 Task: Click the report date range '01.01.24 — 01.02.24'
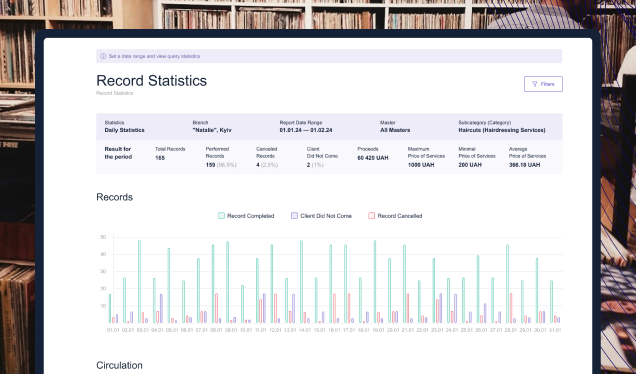click(x=306, y=130)
